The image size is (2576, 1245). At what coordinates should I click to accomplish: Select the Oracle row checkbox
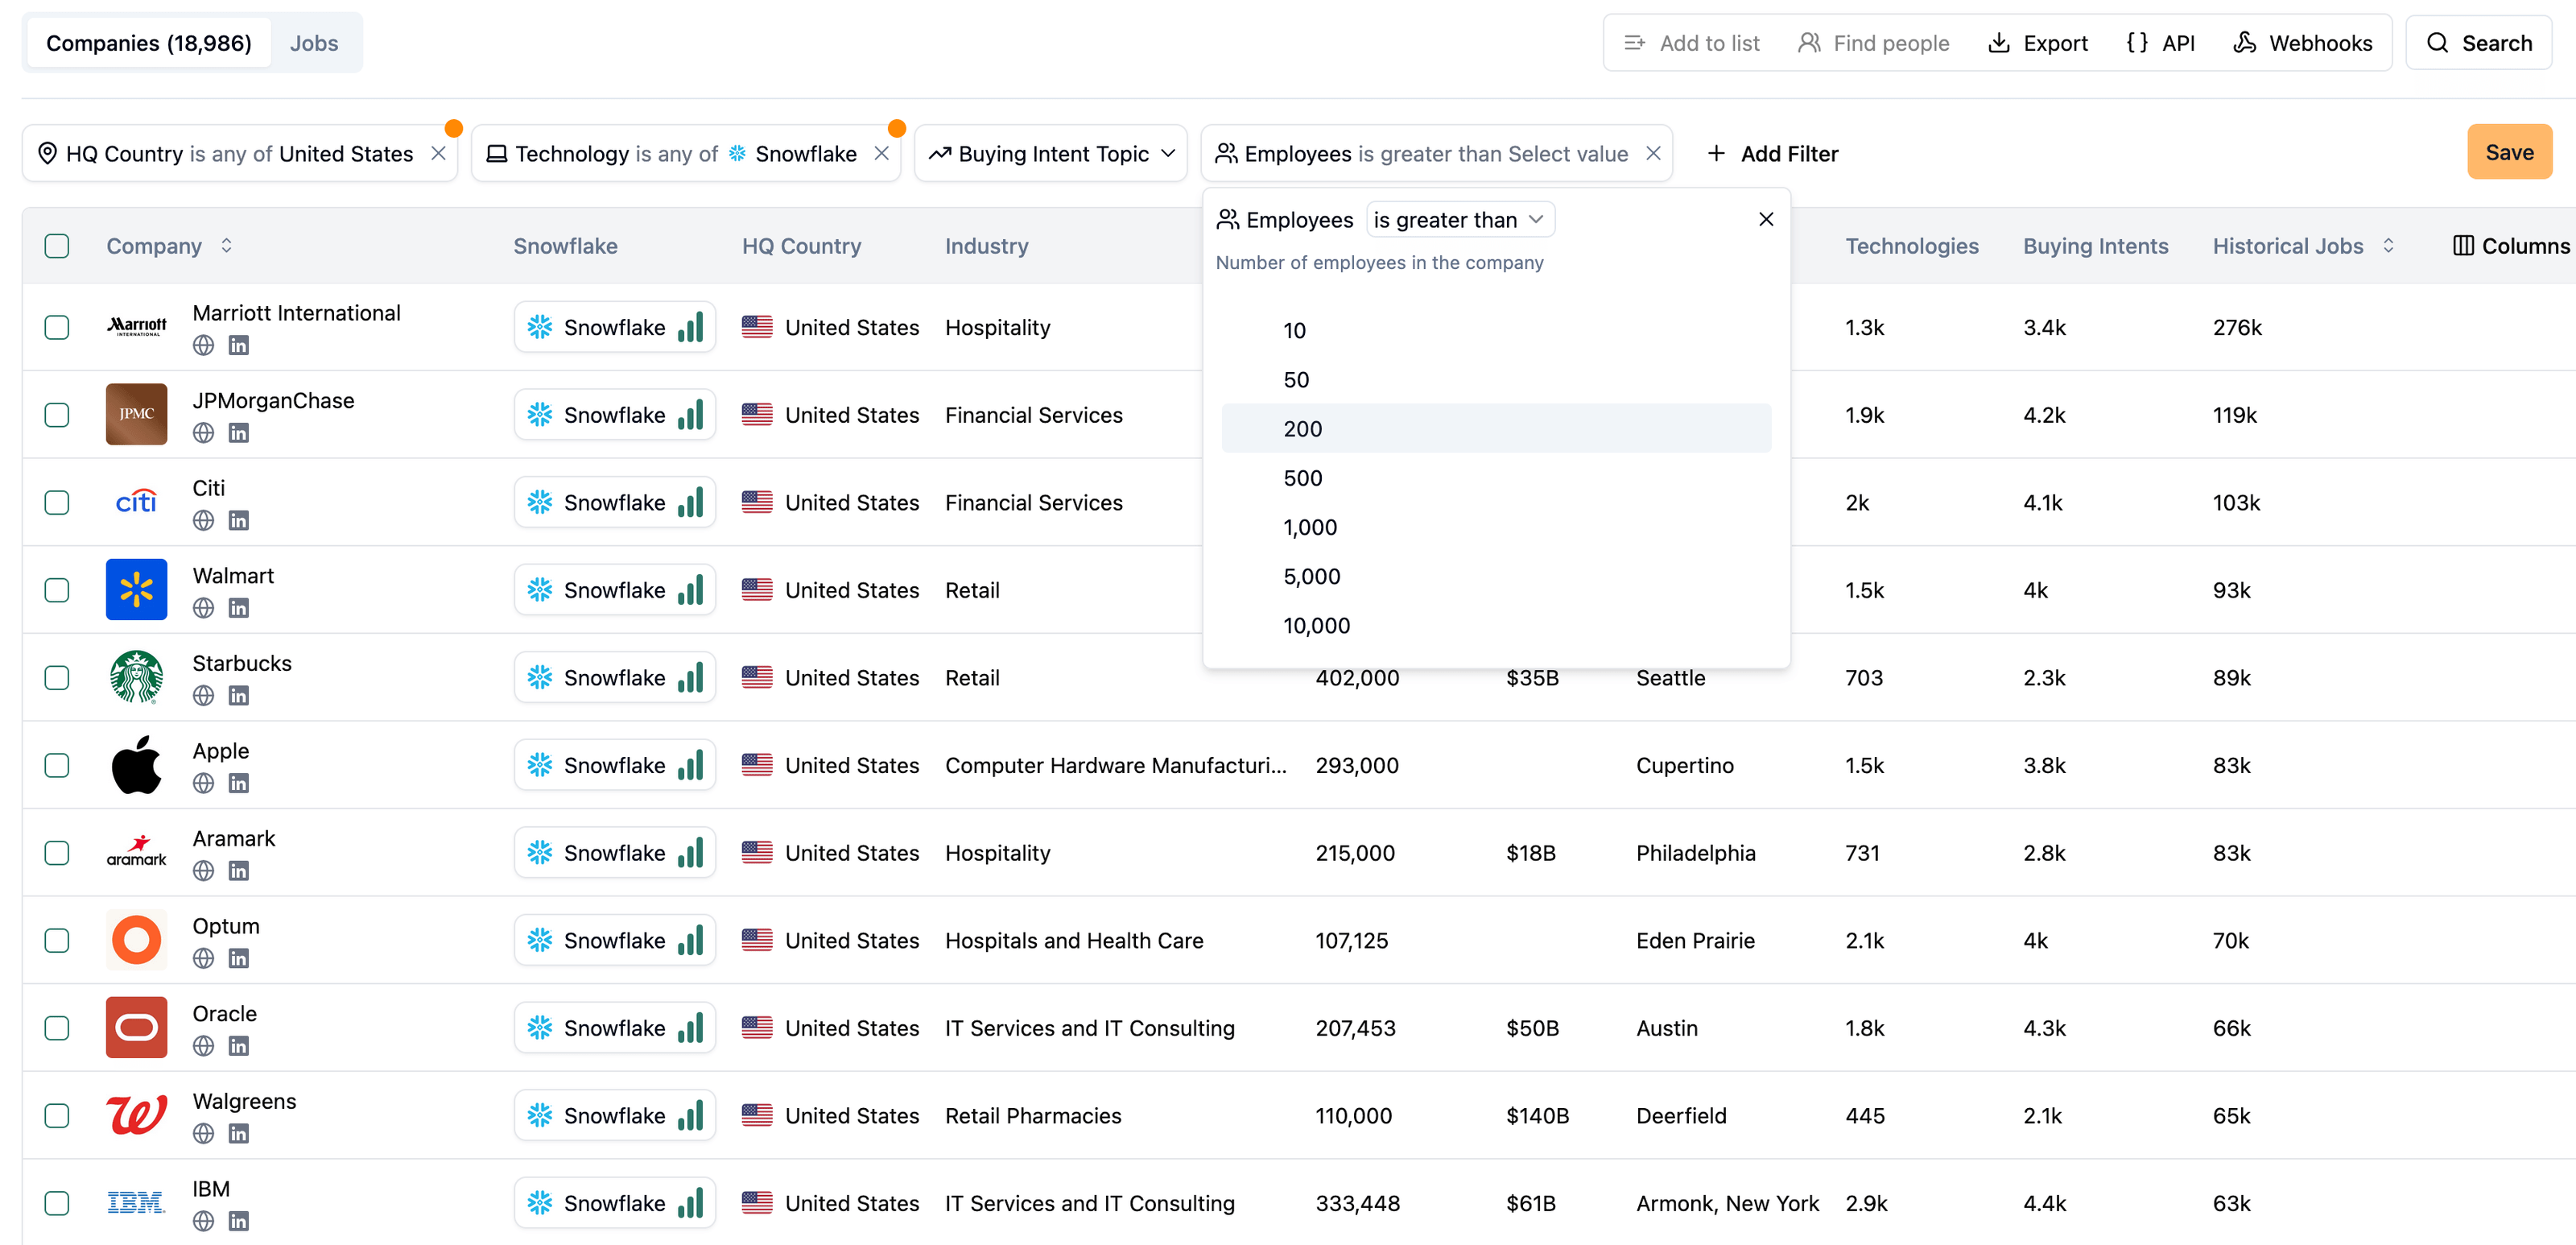click(x=57, y=1028)
